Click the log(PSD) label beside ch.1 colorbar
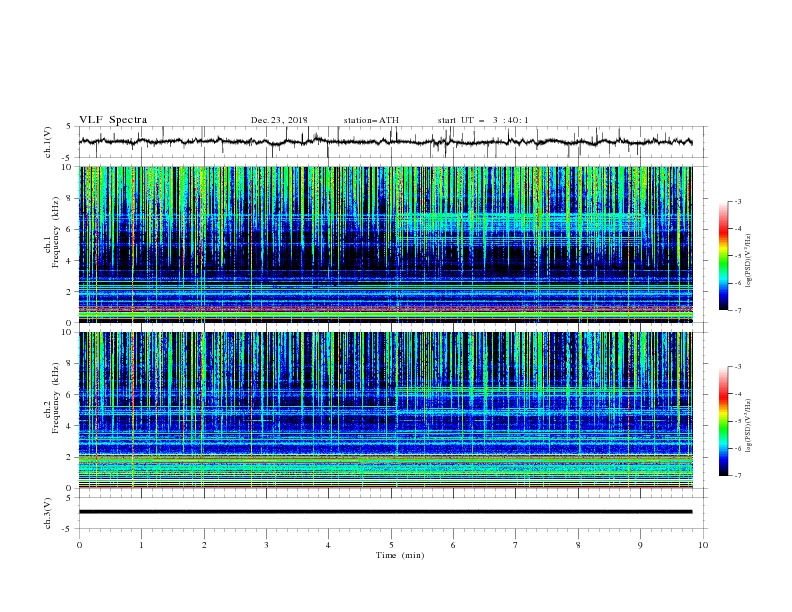The width and height of the screenshot is (792, 612). (749, 261)
